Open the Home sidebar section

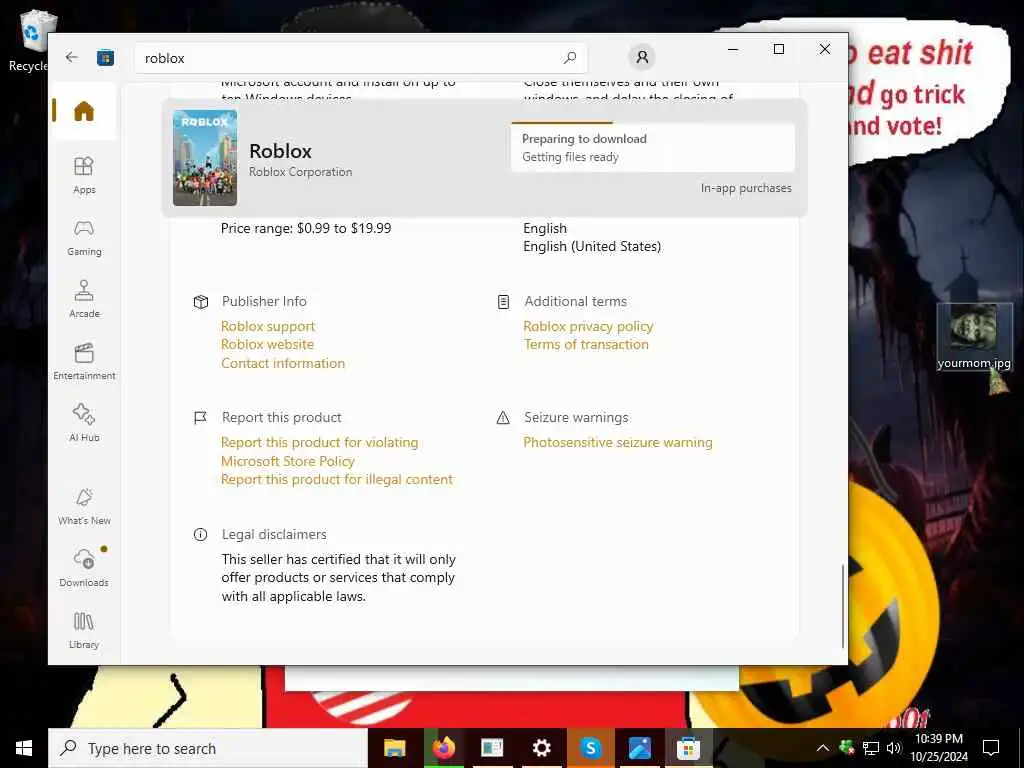point(84,111)
